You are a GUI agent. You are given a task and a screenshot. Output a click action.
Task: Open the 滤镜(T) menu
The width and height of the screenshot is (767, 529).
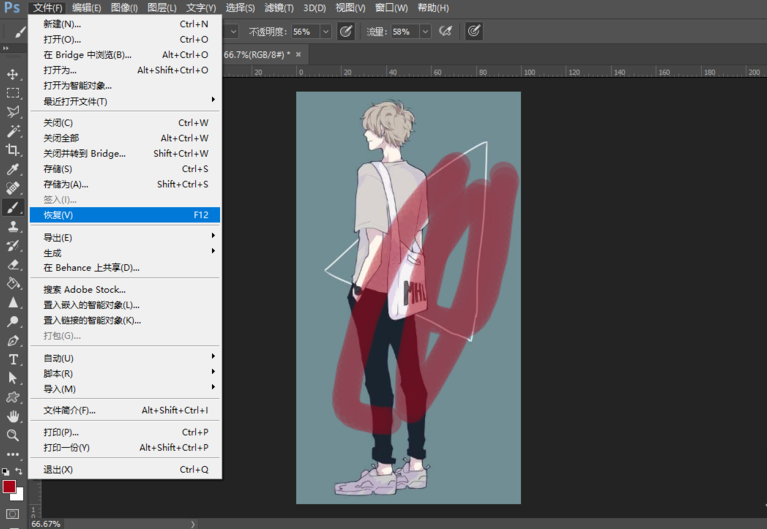(279, 8)
